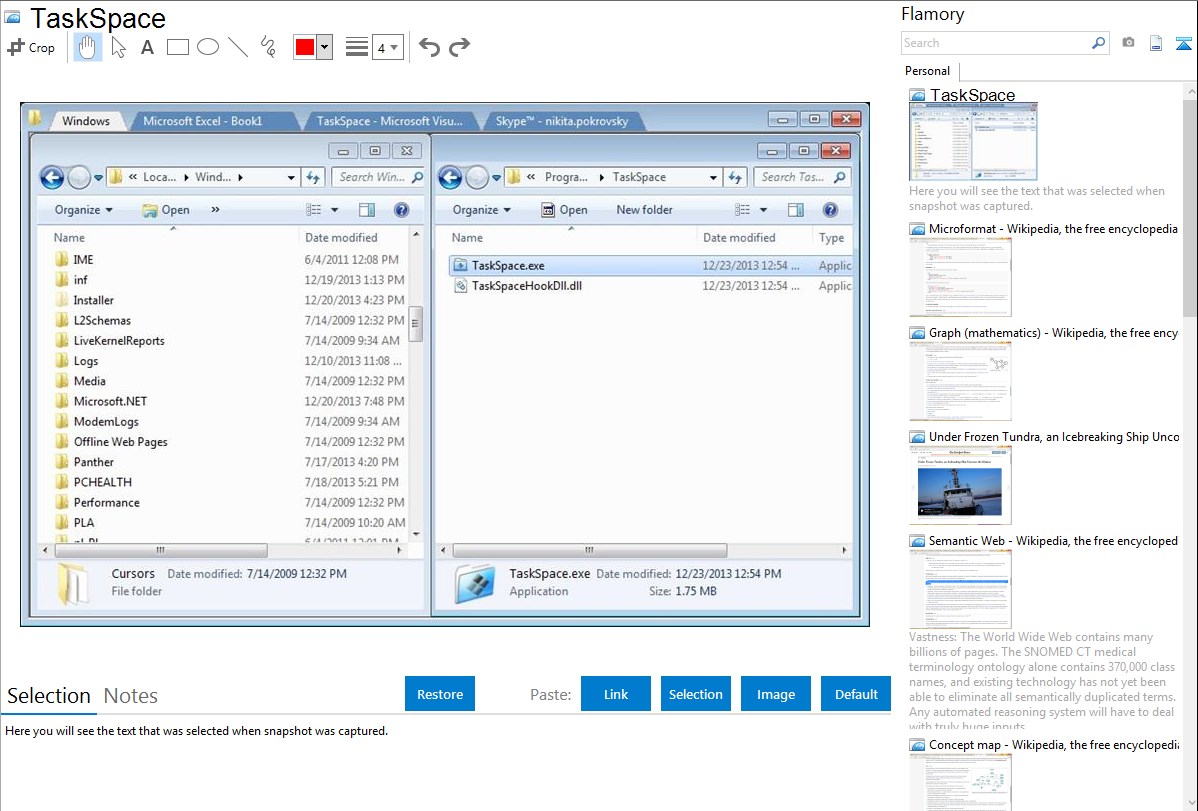Viewport: 1198px width, 811px height.
Task: Switch to the Personal tab
Action: click(x=928, y=71)
